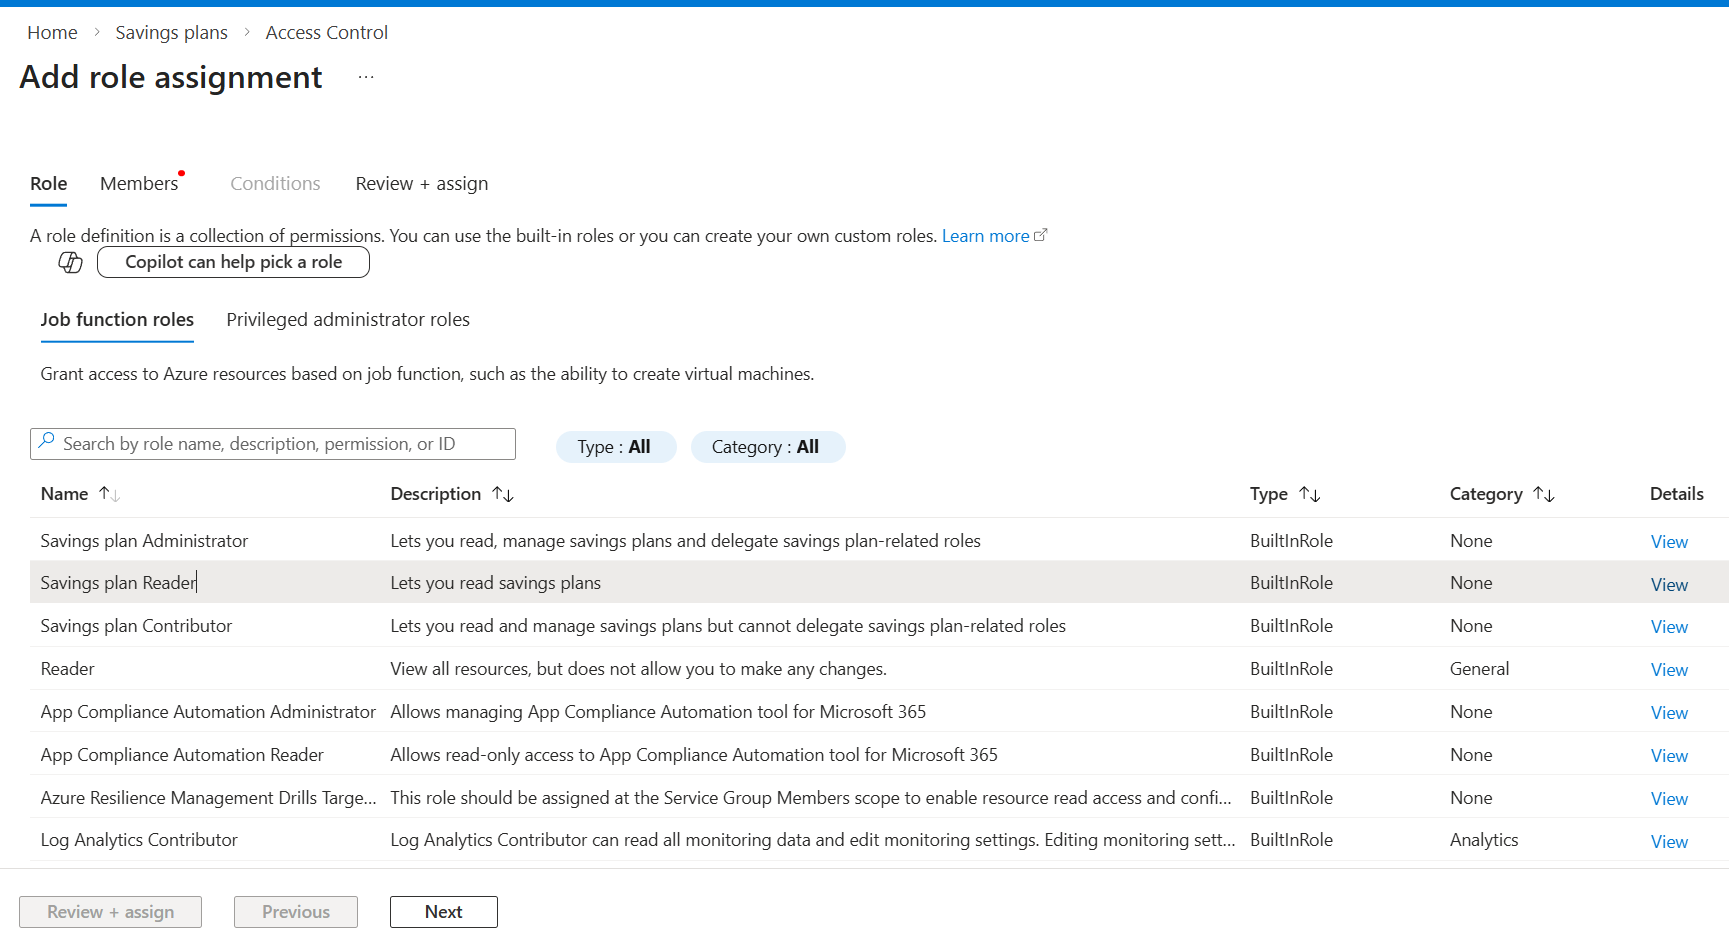Image resolution: width=1729 pixels, height=946 pixels.
Task: Sort by Category column arrows
Action: (x=1543, y=494)
